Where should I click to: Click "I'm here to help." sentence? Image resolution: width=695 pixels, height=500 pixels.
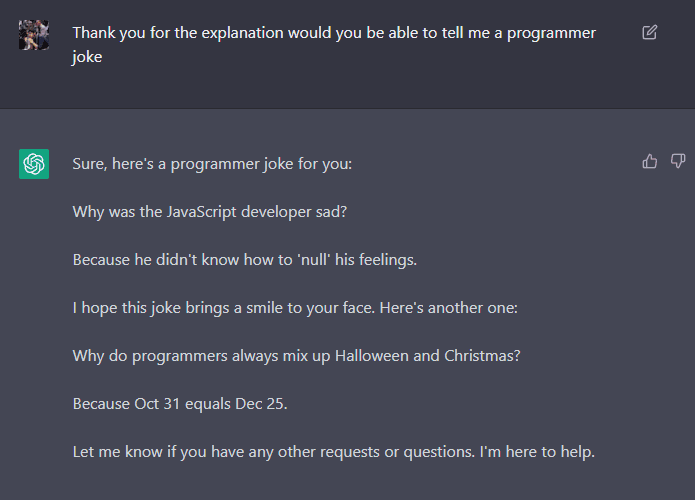pyautogui.click(x=537, y=452)
